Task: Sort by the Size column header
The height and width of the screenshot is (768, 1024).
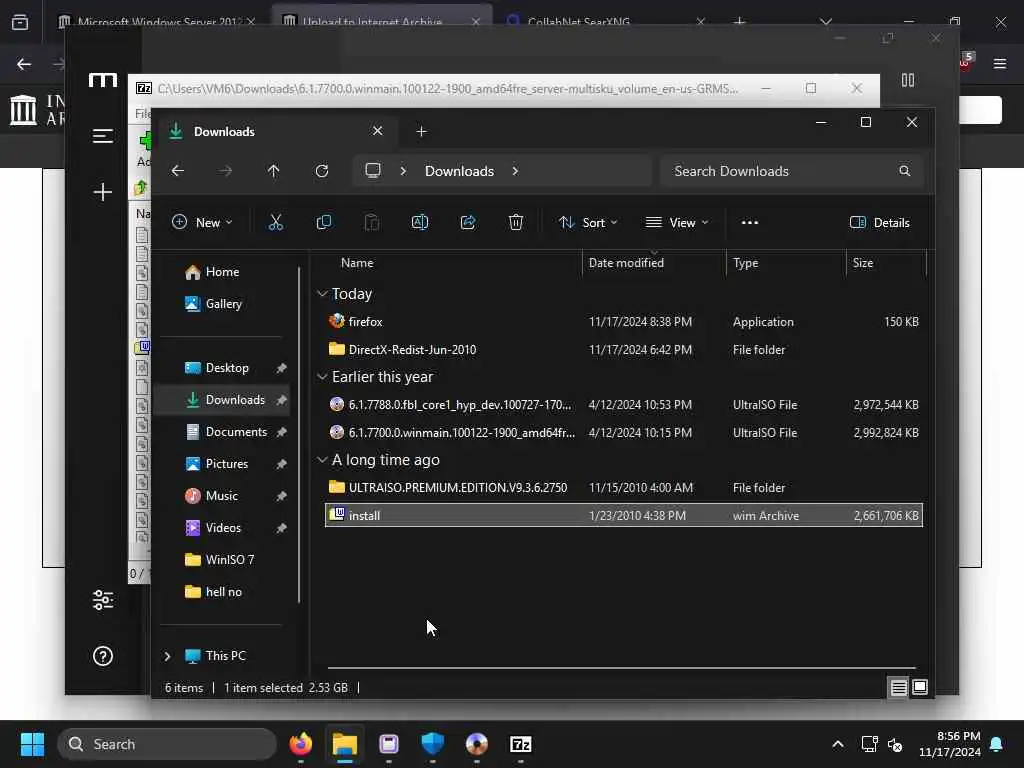Action: (886, 263)
